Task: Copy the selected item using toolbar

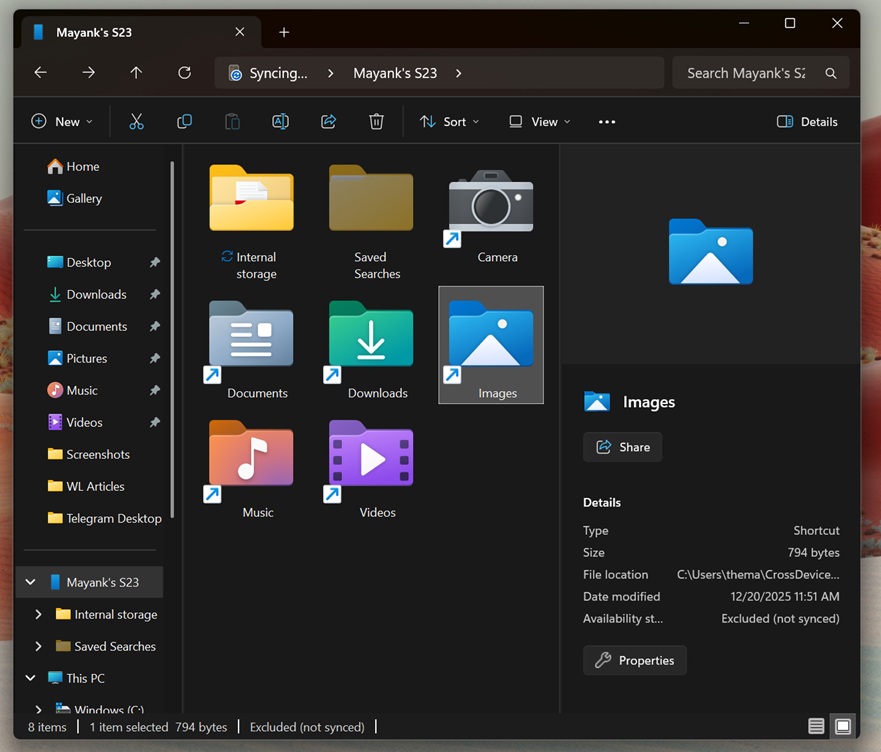Action: (x=184, y=121)
